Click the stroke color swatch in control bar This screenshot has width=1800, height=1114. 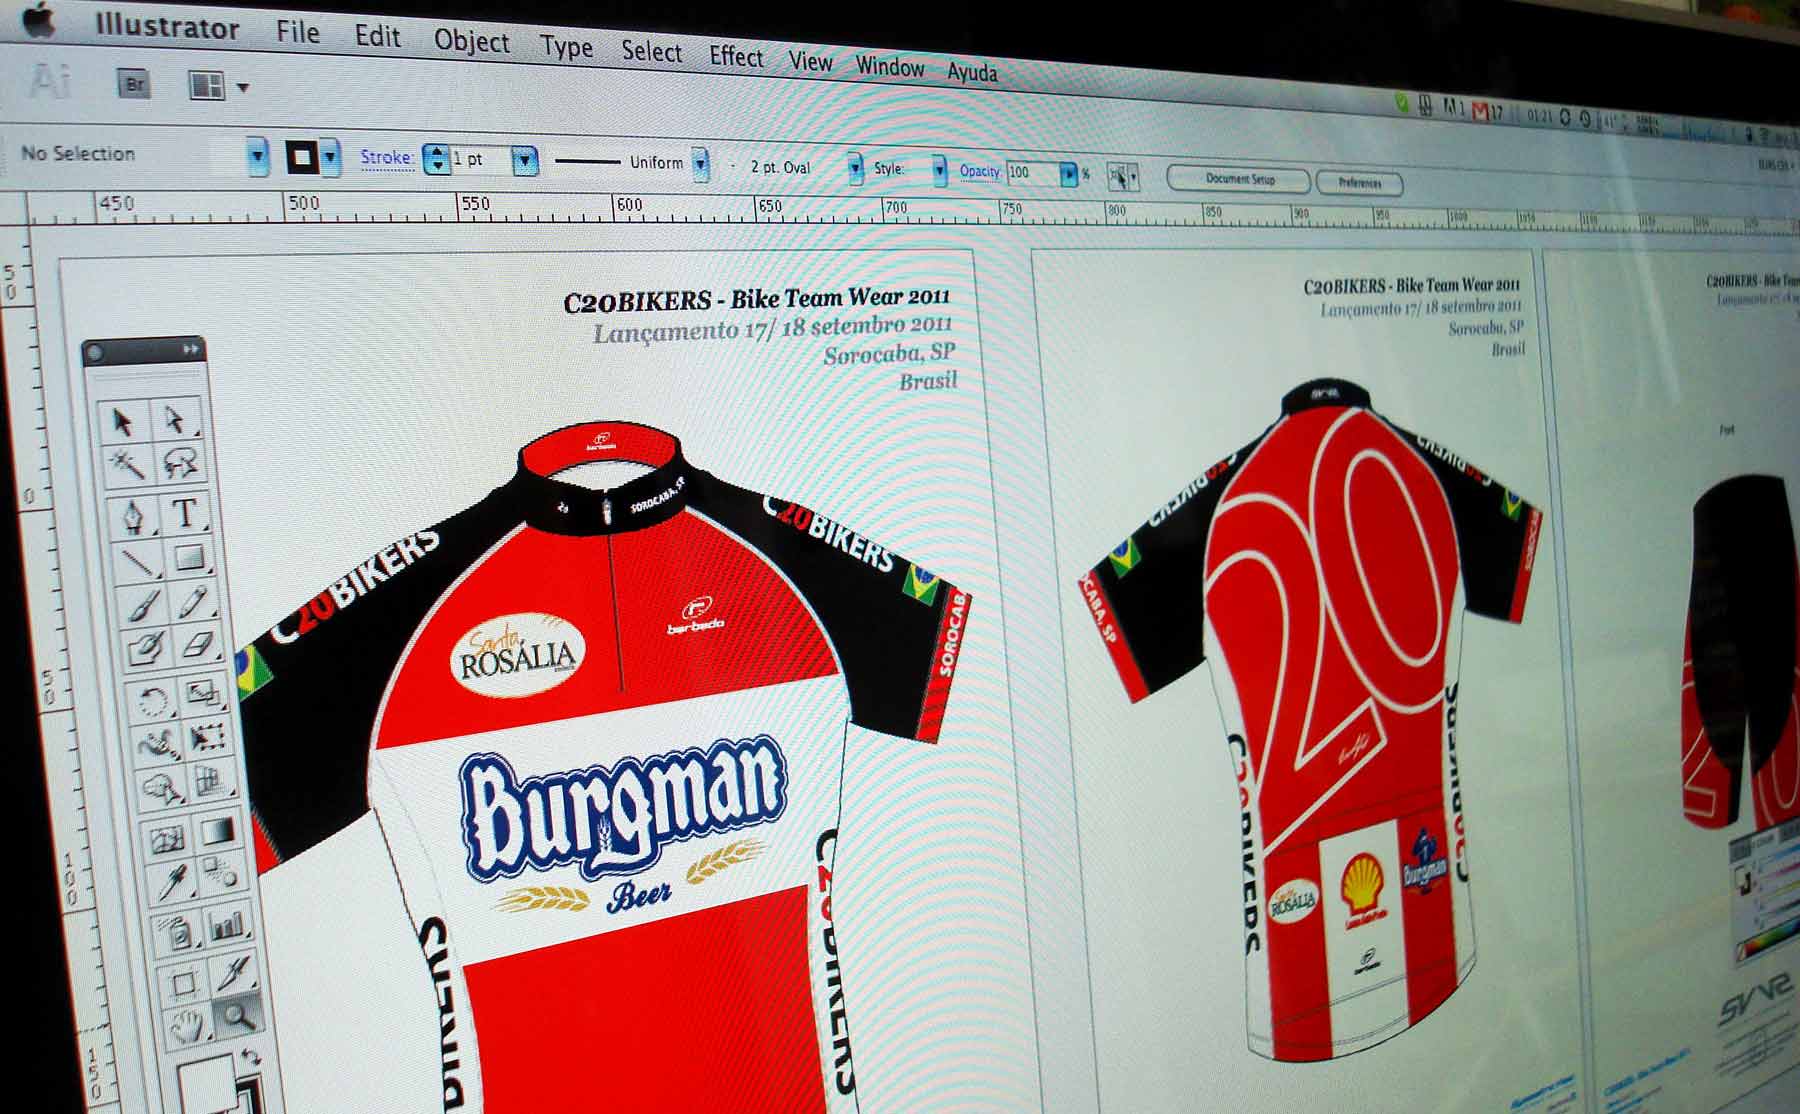click(302, 157)
